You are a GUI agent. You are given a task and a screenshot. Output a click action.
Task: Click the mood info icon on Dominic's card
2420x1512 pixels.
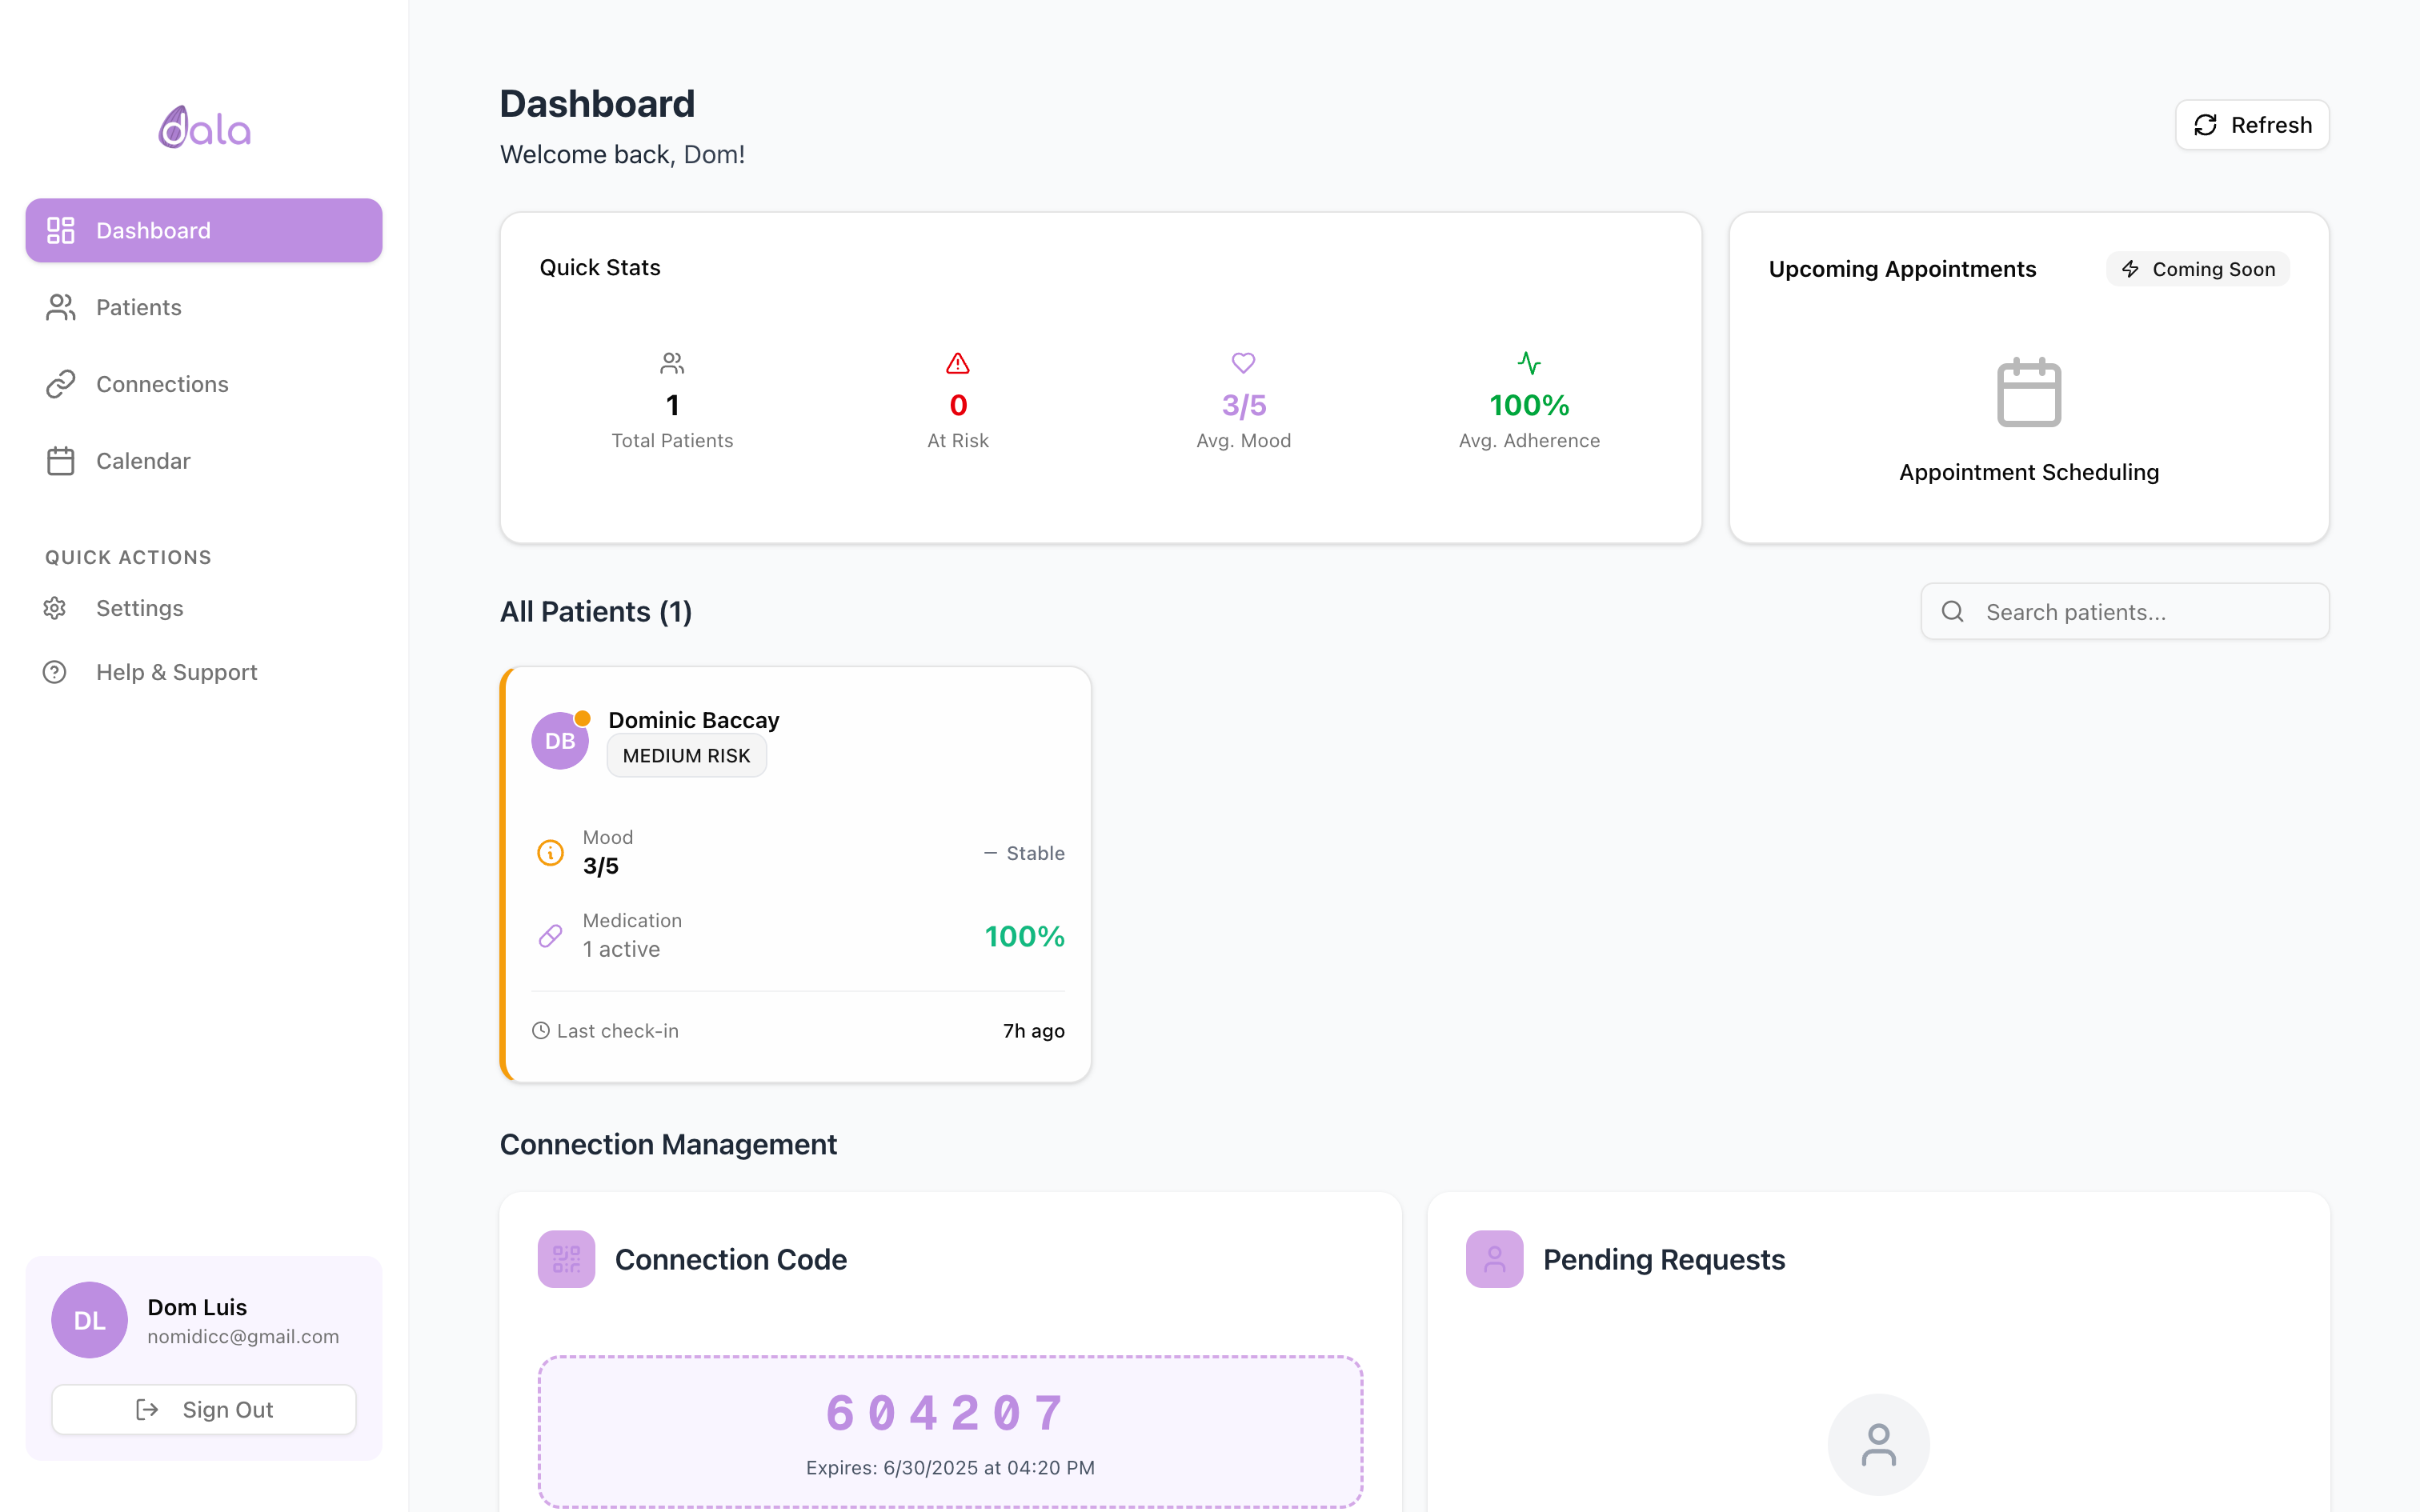tap(550, 852)
